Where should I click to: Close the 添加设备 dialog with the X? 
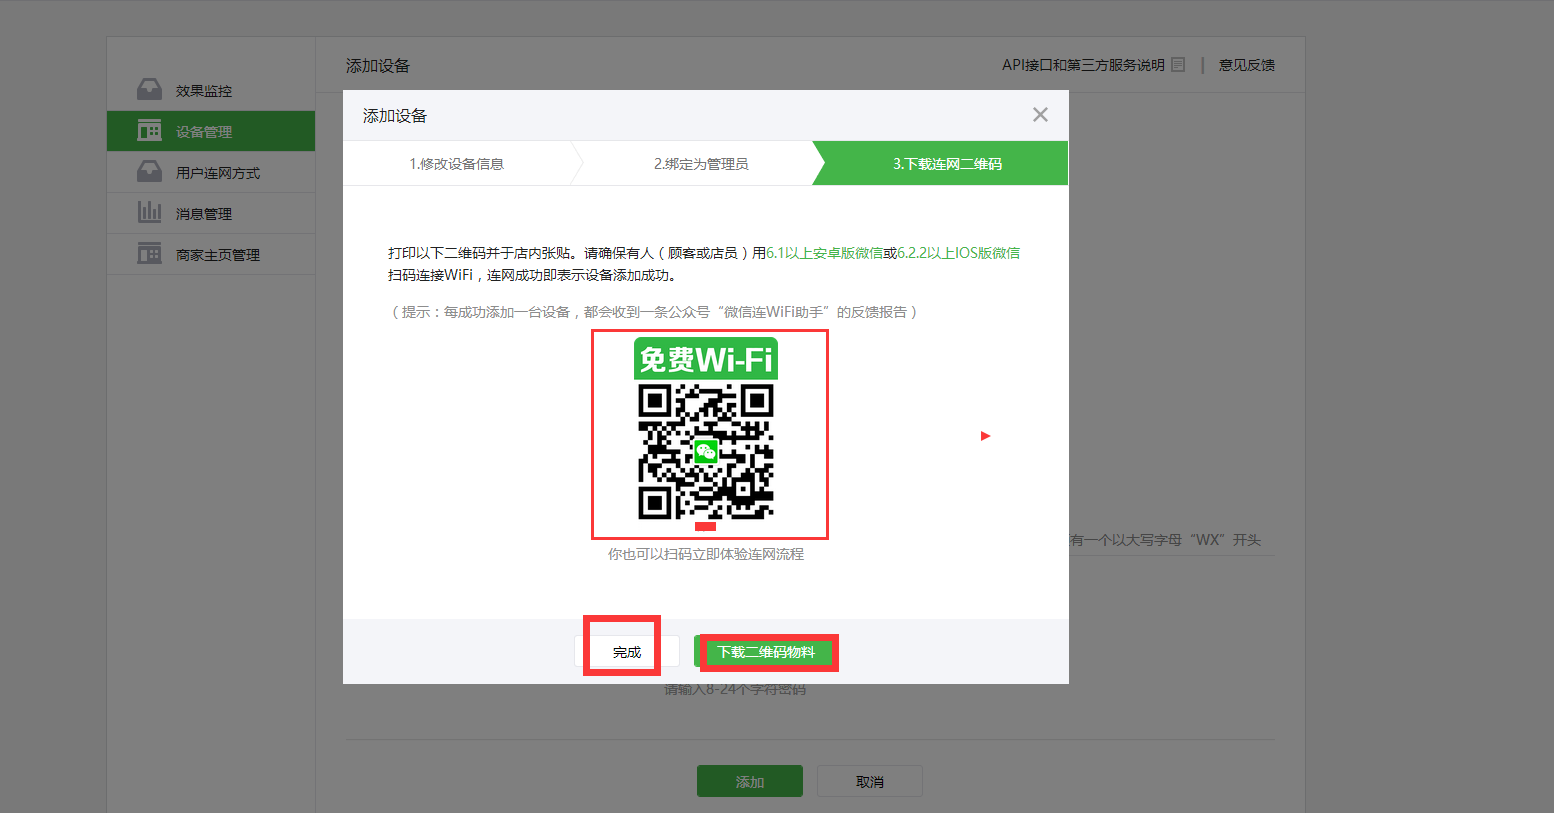tap(1040, 115)
